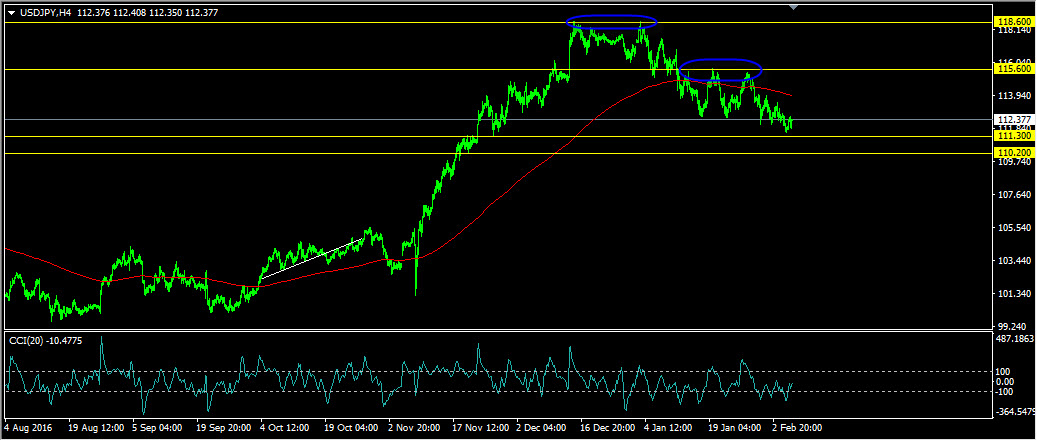The image size is (1037, 441).
Task: Select the 110.200 yellow price level label
Action: point(1015,153)
